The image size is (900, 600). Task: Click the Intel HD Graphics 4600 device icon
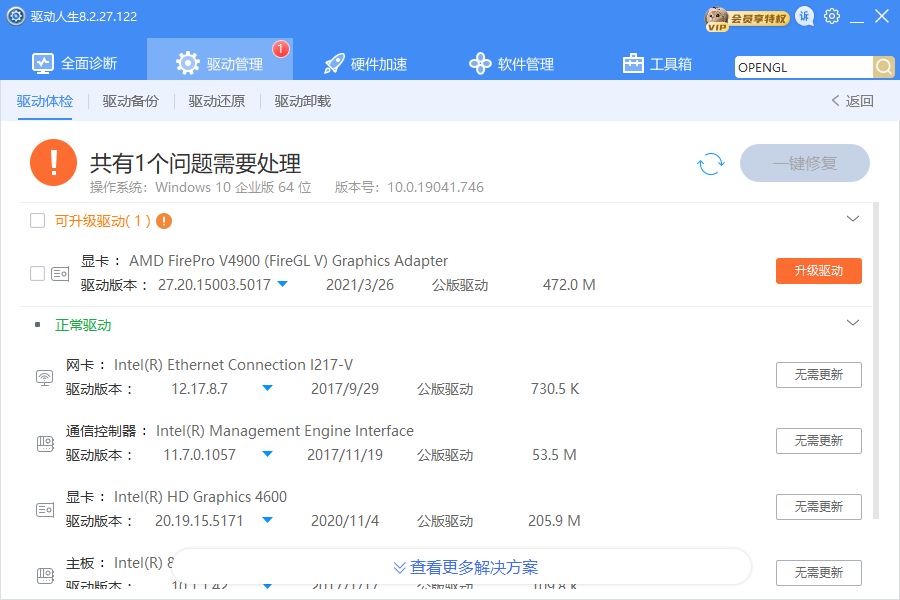click(45, 510)
